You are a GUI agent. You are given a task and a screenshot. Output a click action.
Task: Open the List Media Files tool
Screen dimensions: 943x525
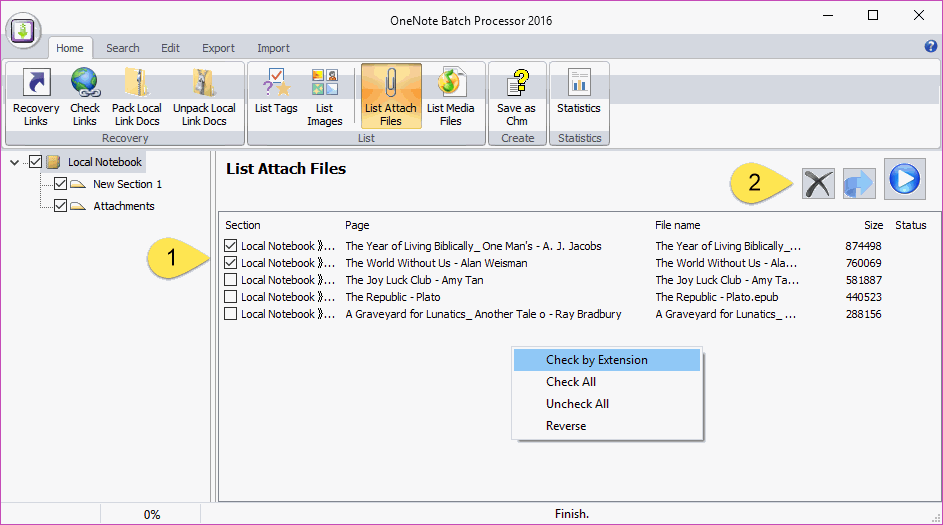pyautogui.click(x=450, y=97)
